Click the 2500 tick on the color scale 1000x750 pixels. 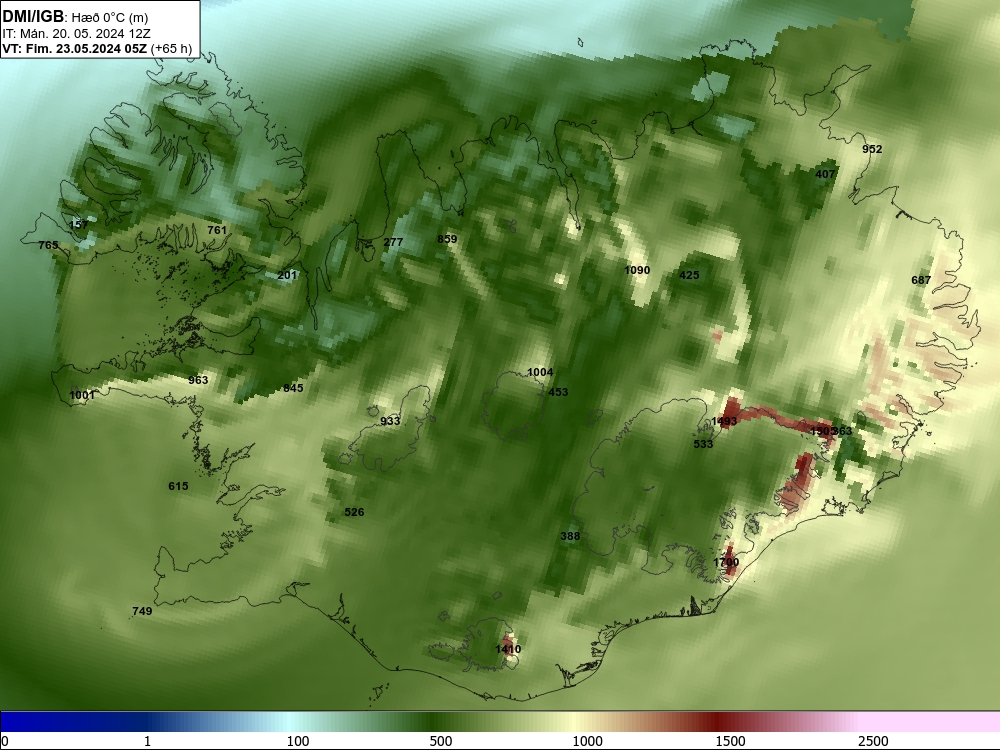click(873, 741)
